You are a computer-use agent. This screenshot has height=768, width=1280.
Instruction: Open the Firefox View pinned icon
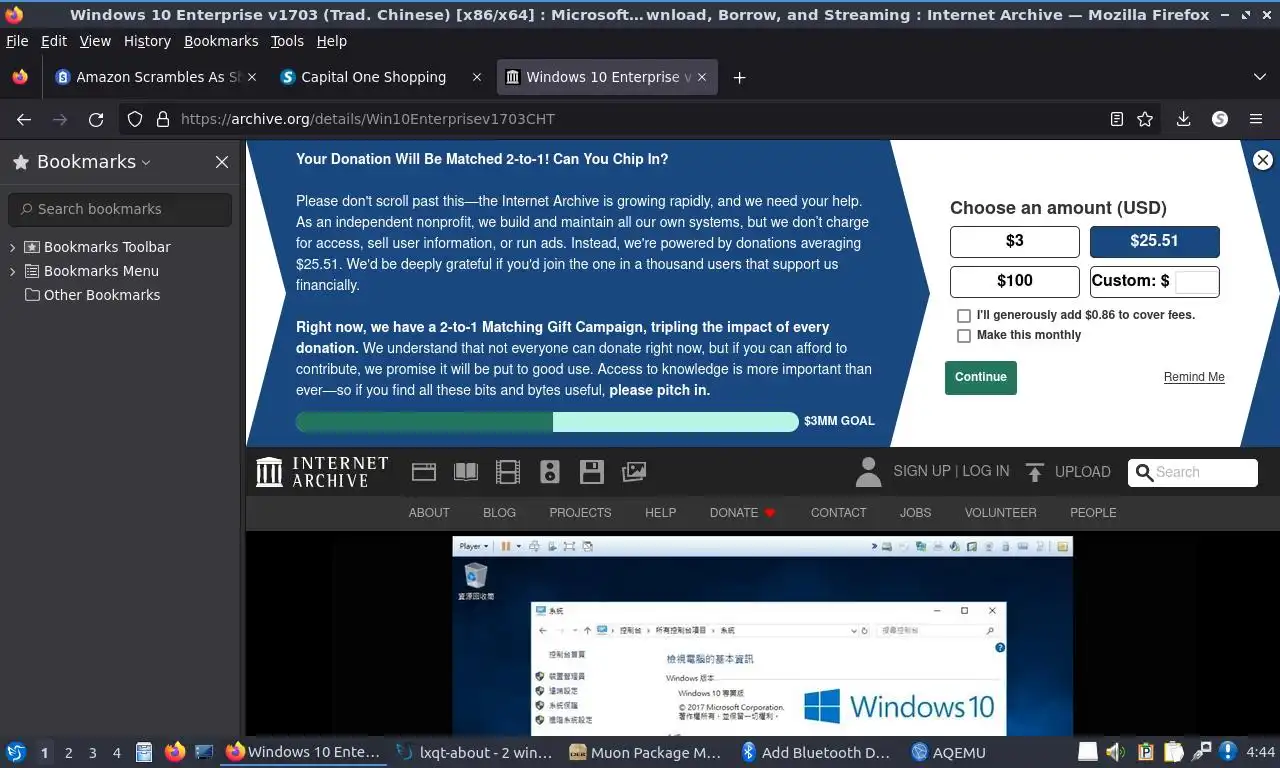coord(19,77)
